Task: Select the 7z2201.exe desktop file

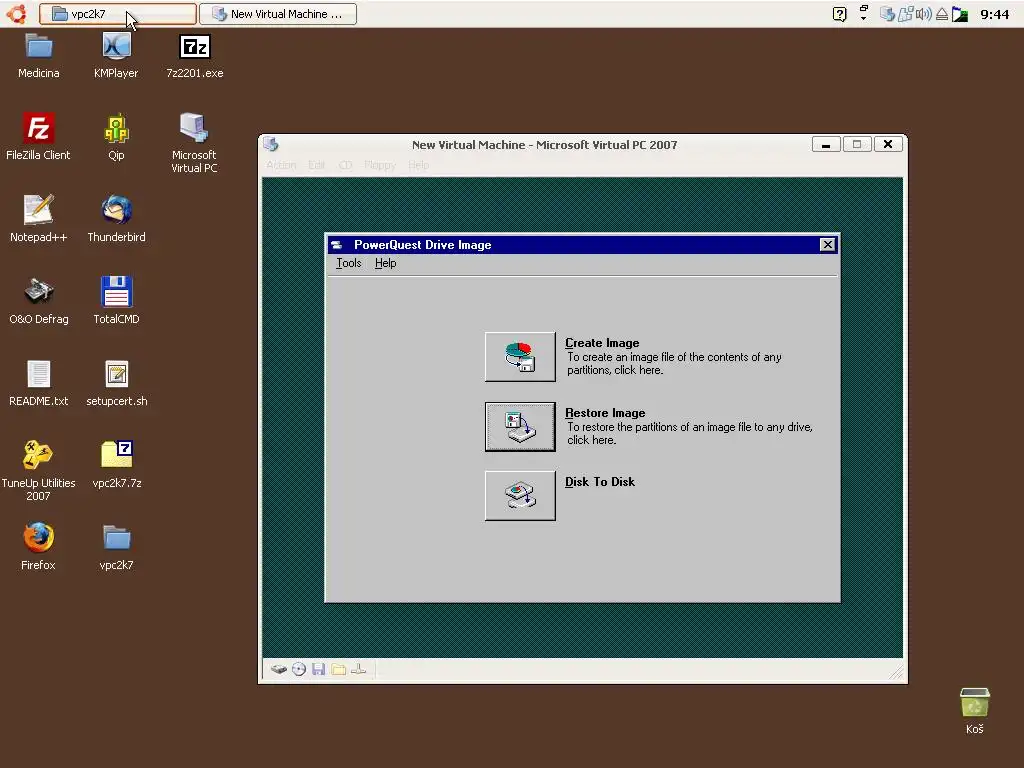Action: pyautogui.click(x=195, y=56)
